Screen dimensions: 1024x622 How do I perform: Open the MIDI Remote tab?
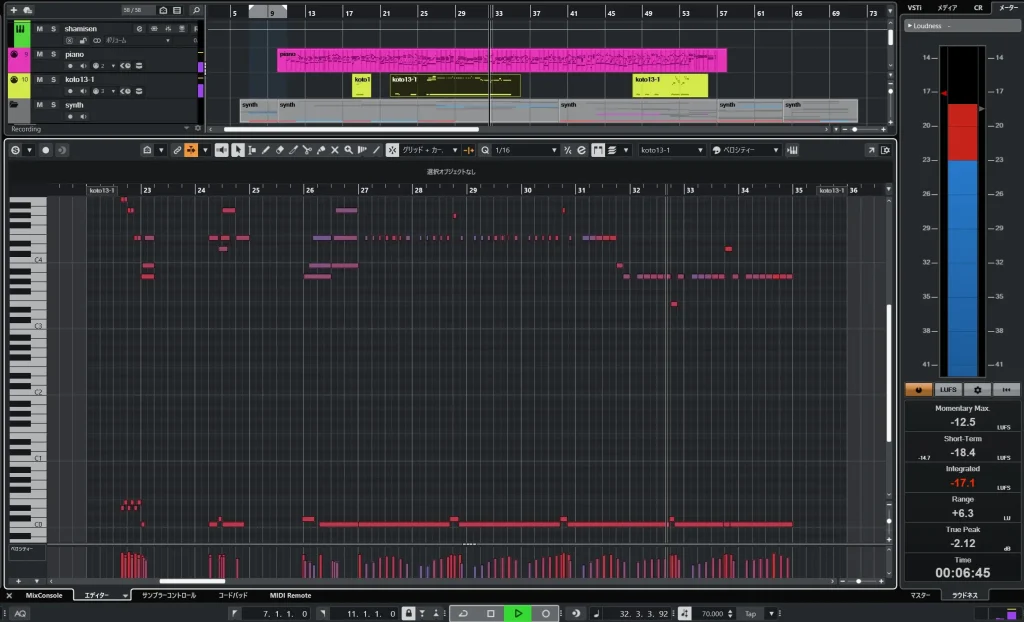pyautogui.click(x=290, y=595)
